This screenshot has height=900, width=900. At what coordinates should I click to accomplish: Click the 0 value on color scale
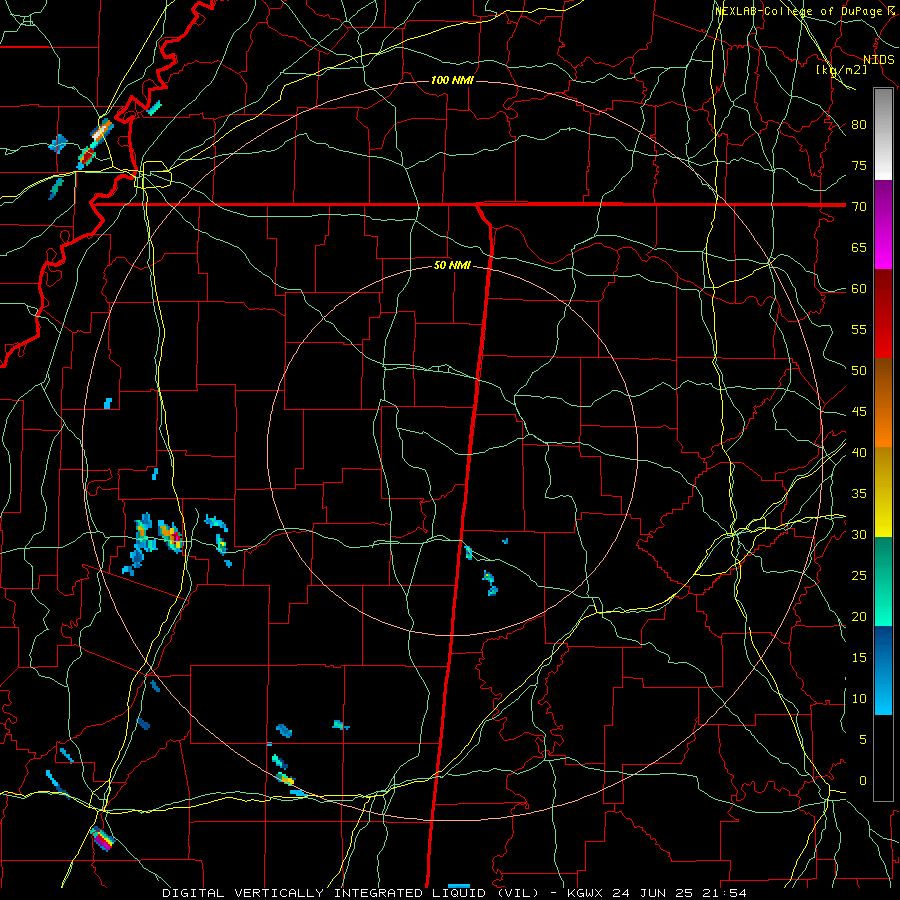(x=863, y=781)
